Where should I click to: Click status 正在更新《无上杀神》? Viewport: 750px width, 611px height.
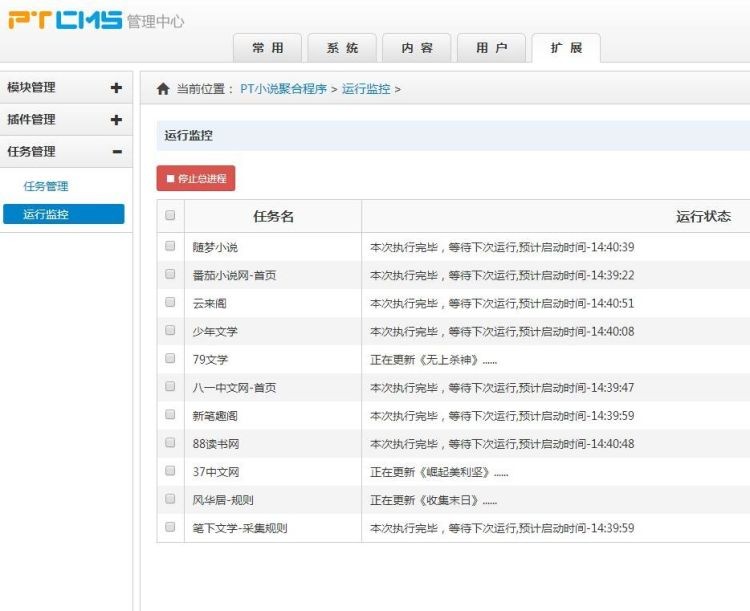[x=433, y=360]
